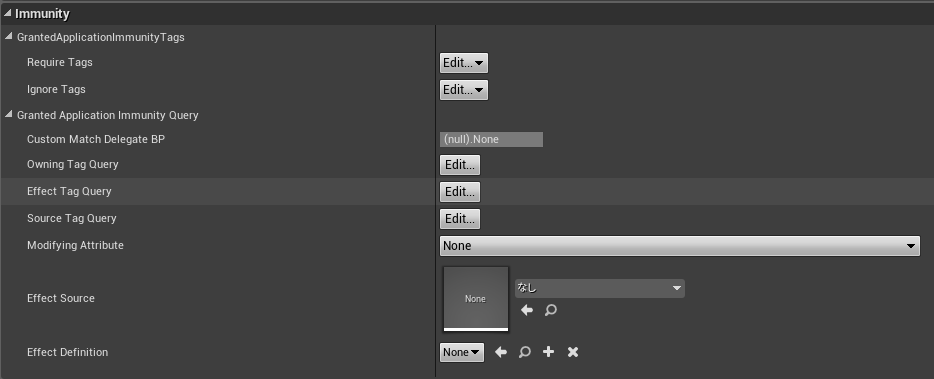934x379 pixels.
Task: Edit the Source Tag Query
Action: pos(460,219)
